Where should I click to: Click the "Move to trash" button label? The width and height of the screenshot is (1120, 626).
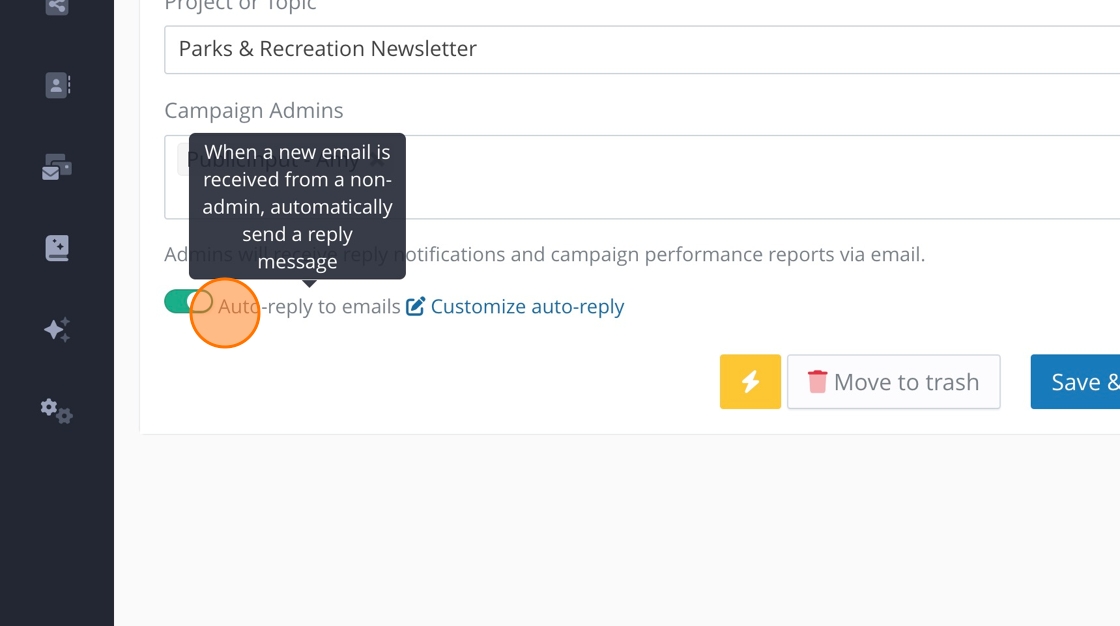(x=906, y=382)
